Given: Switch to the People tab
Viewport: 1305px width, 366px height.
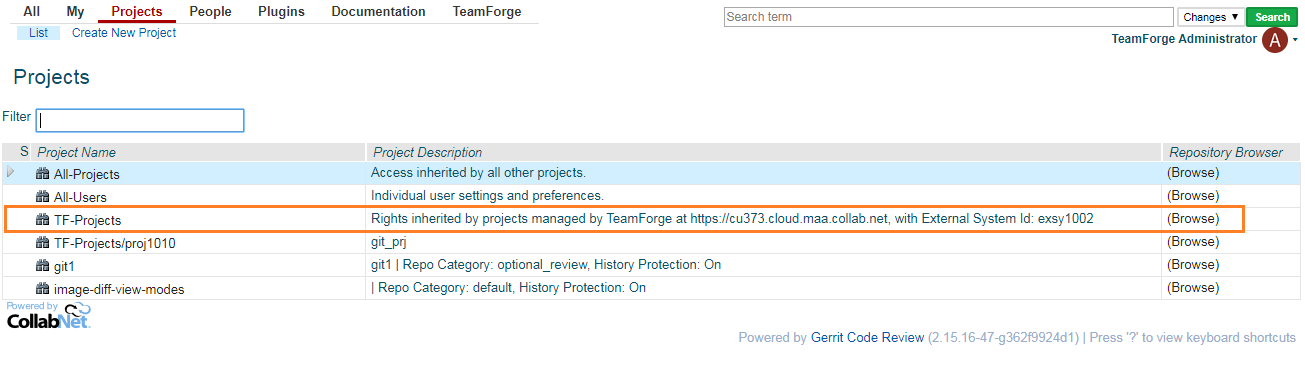Looking at the screenshot, I should 210,12.
